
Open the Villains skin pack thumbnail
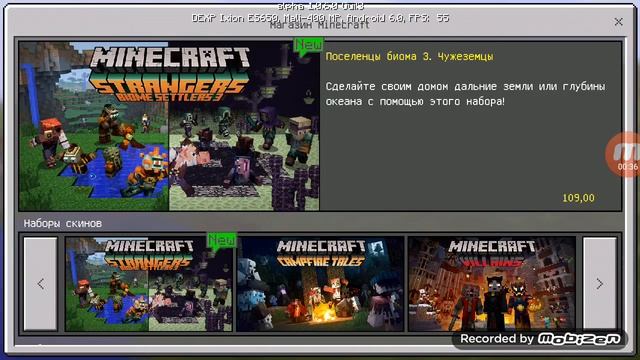[492, 284]
